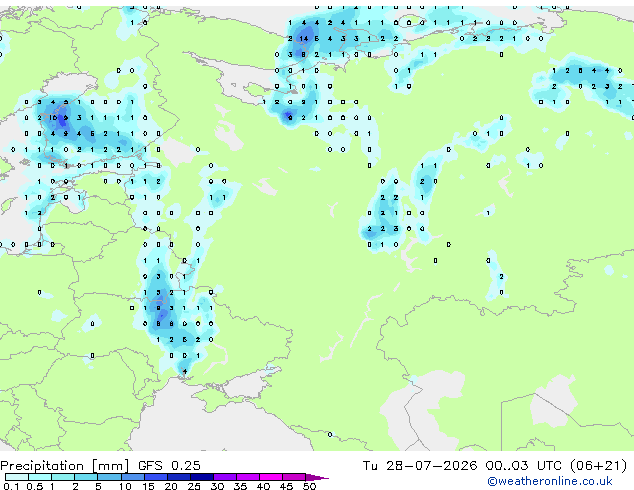This screenshot has height=490, width=634.
Task: Click the 'GFS 0.25' model label
Action: (x=169, y=466)
